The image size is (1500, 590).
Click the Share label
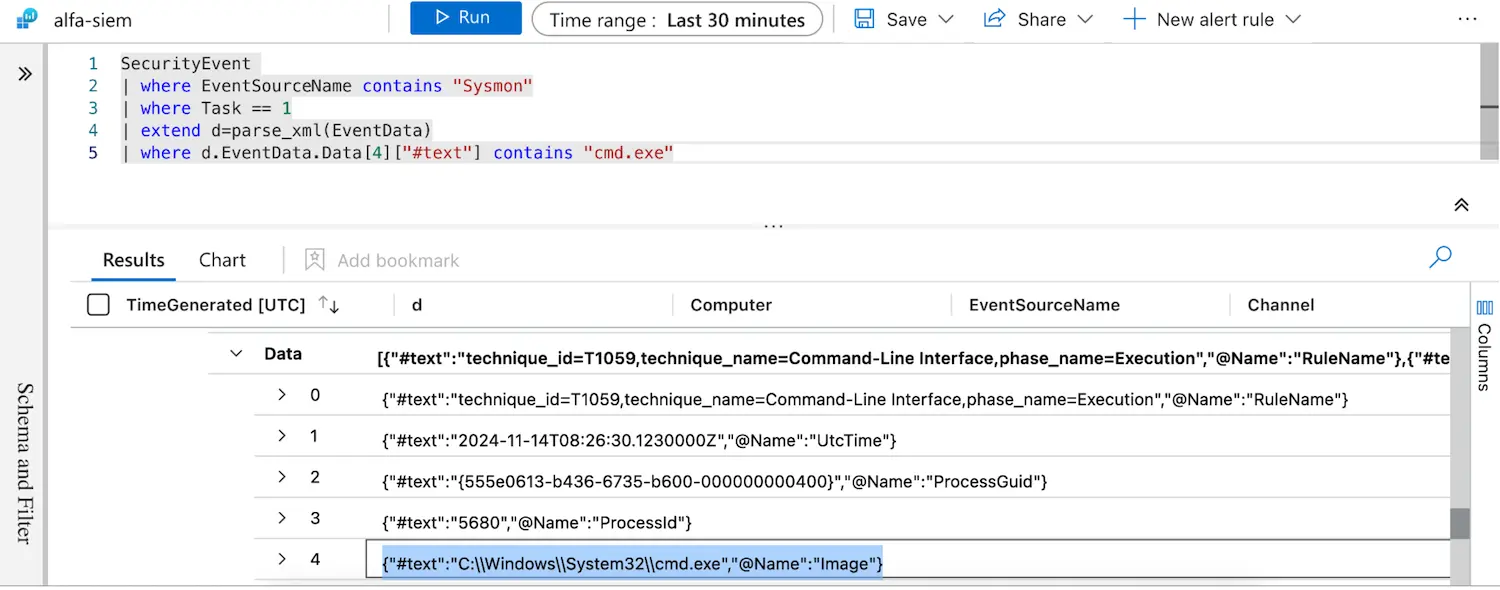(x=1042, y=19)
